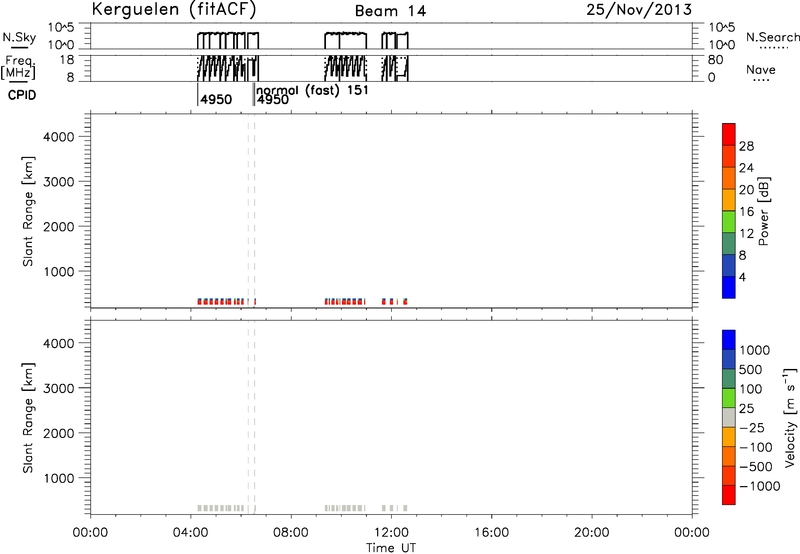Viewport: 800px width, 554px height.
Task: Click the '80' Nave axis tick label
Action: 715,60
